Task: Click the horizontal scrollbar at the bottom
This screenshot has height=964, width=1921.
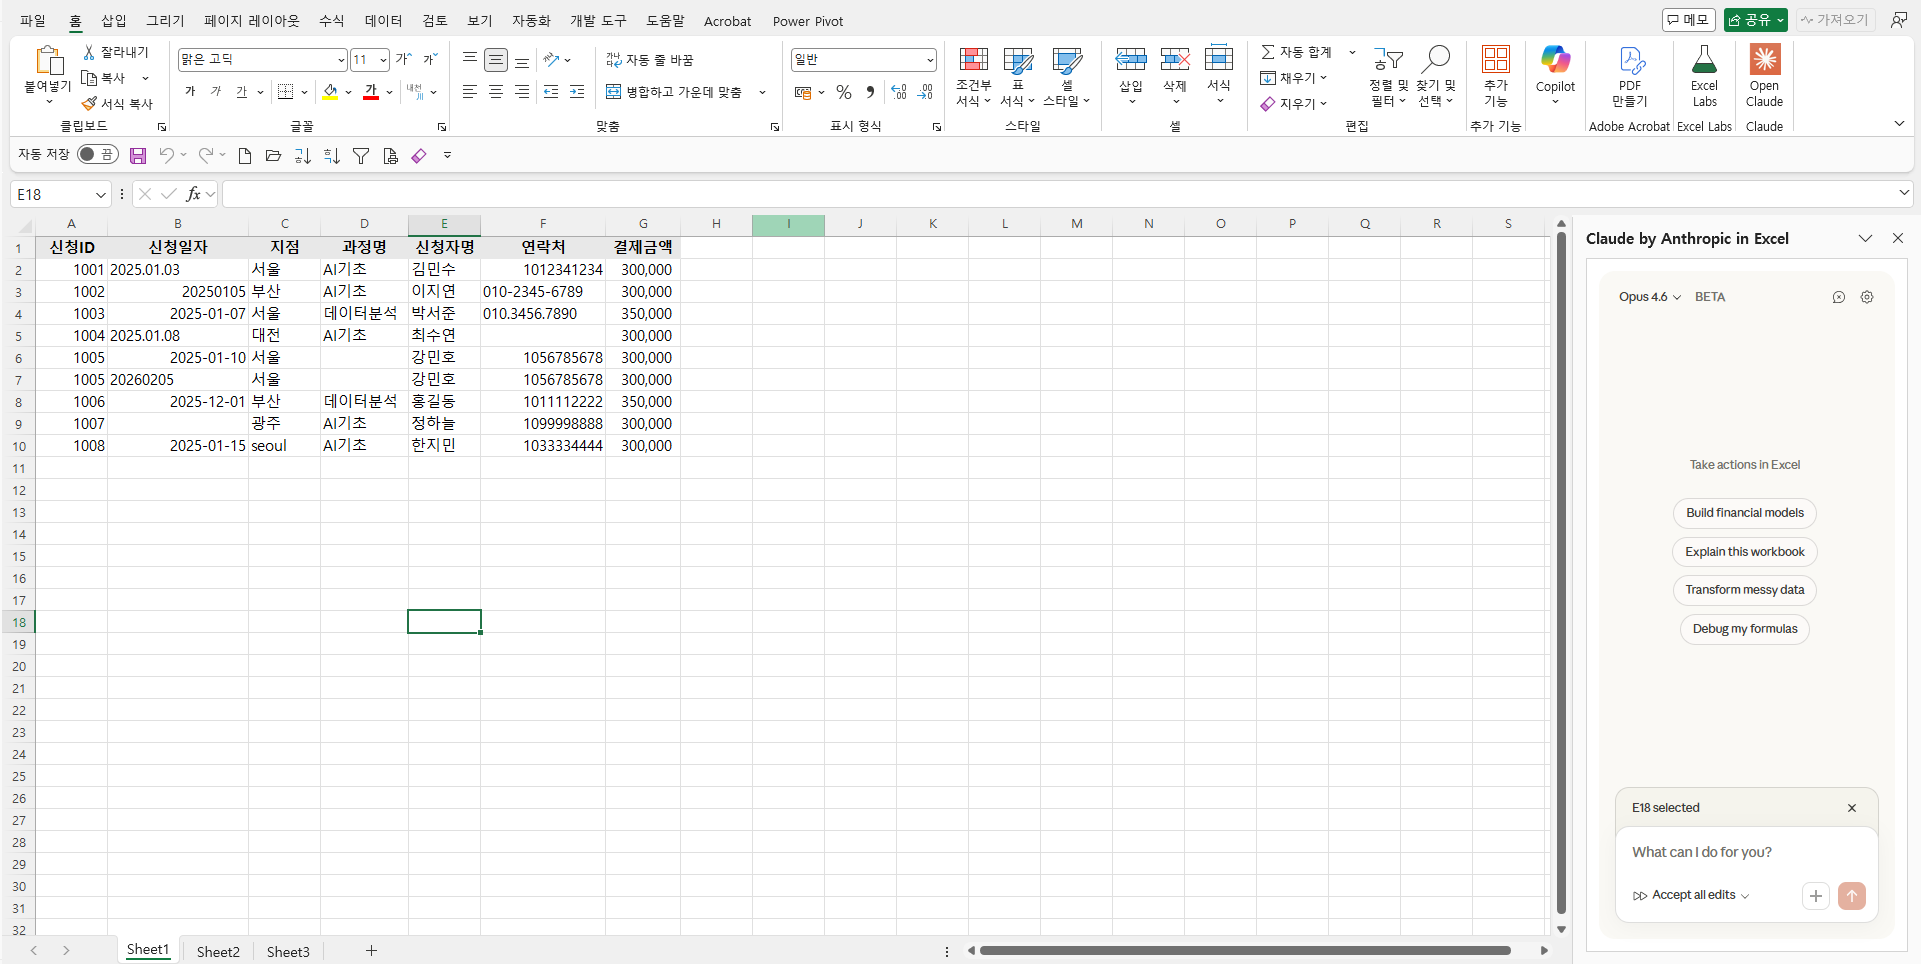Action: (x=1245, y=951)
